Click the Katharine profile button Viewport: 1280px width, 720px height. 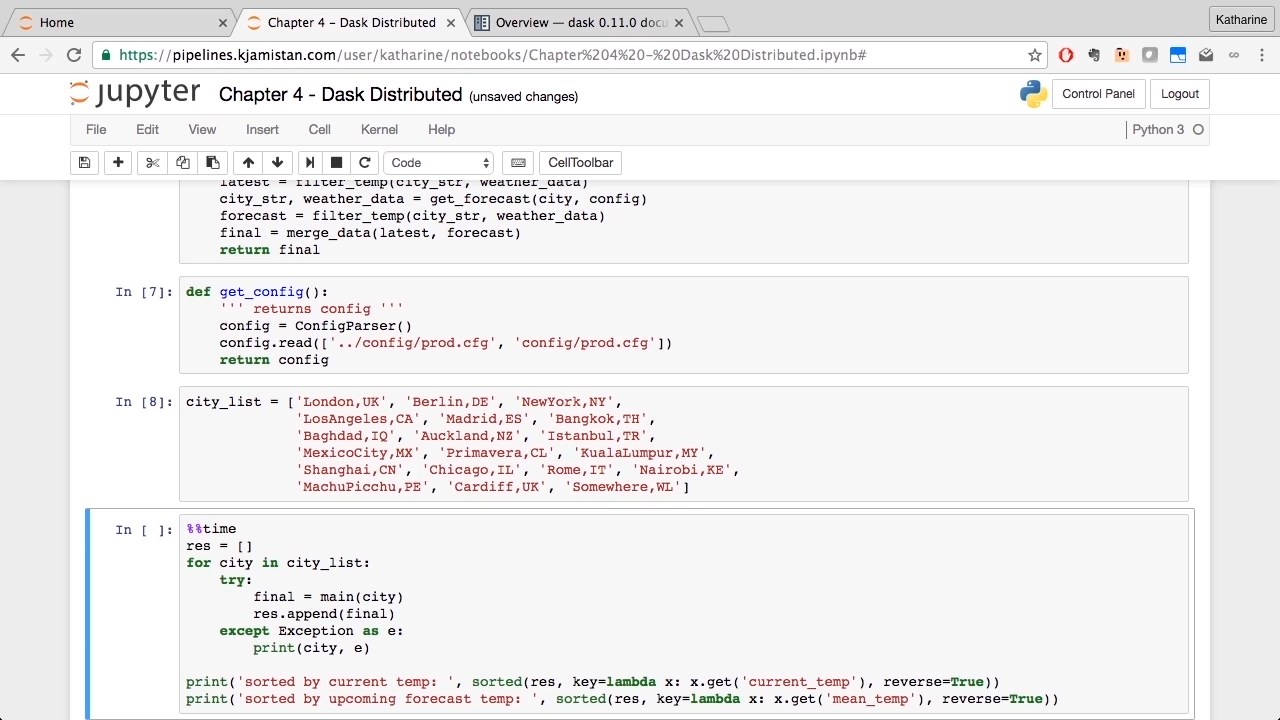click(x=1241, y=19)
